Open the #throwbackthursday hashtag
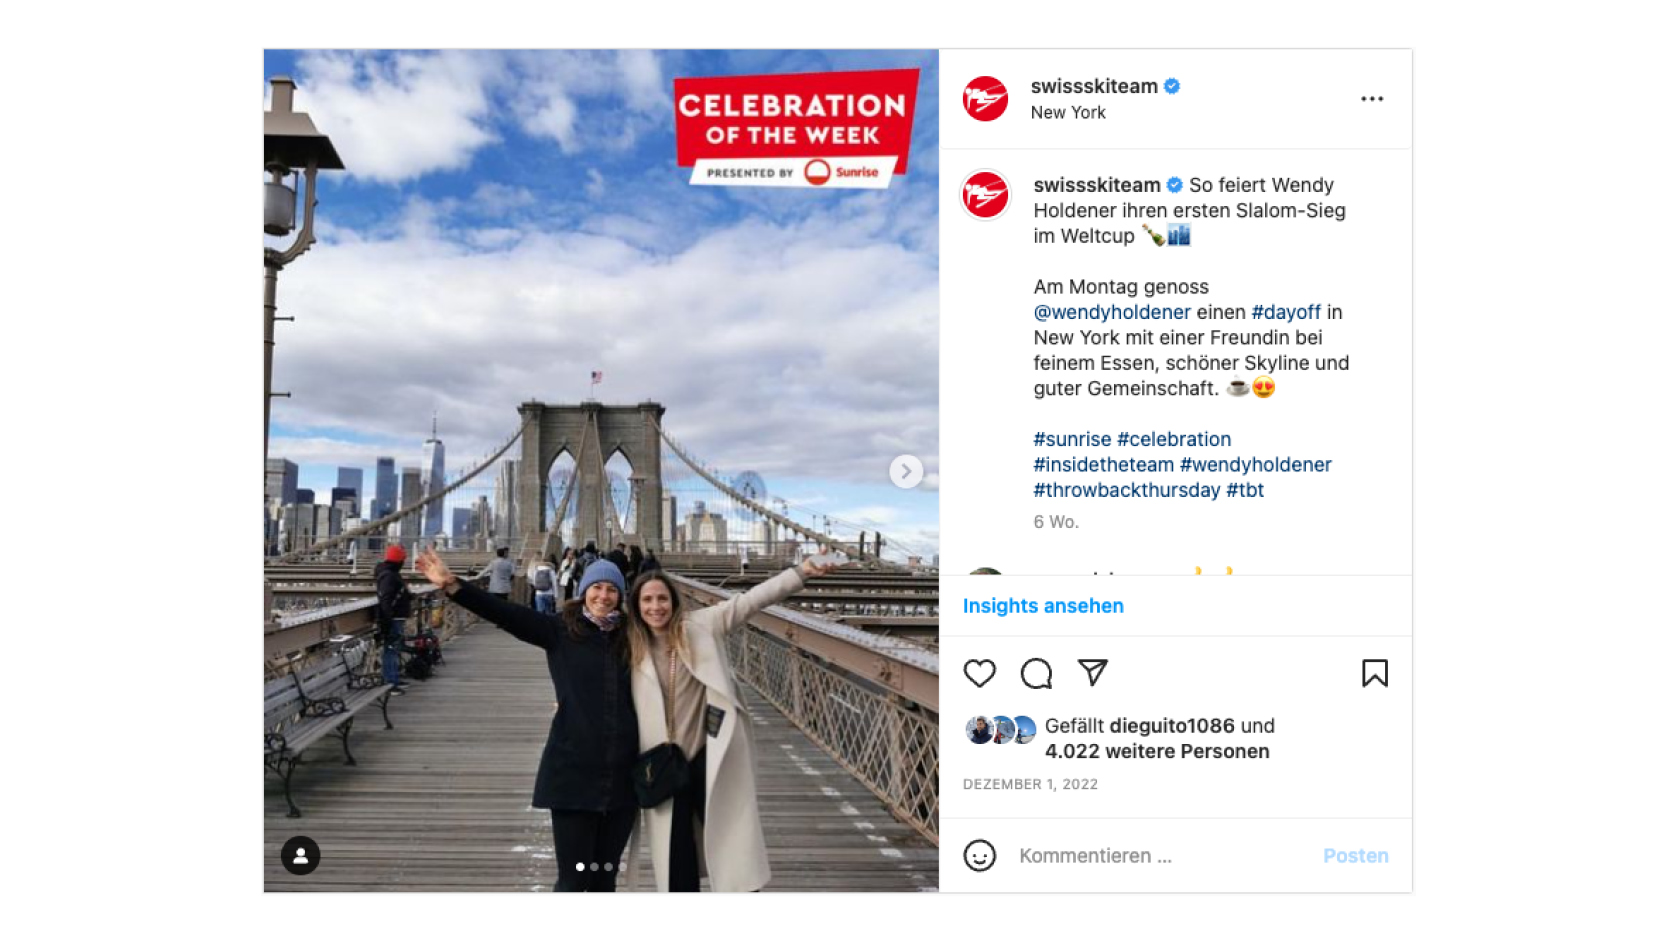 click(x=1127, y=490)
